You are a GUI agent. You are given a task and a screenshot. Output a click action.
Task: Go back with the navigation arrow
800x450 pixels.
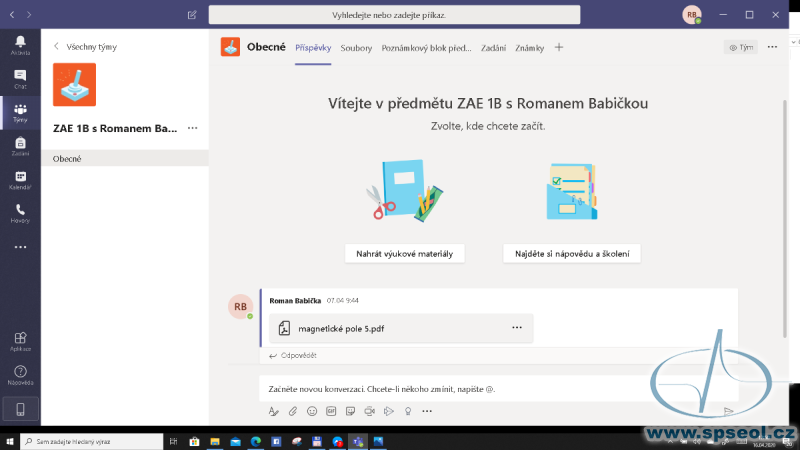[x=12, y=15]
